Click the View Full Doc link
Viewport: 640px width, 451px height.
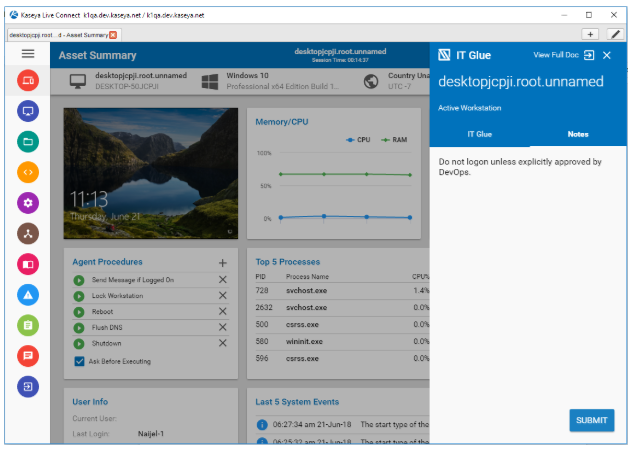click(555, 55)
